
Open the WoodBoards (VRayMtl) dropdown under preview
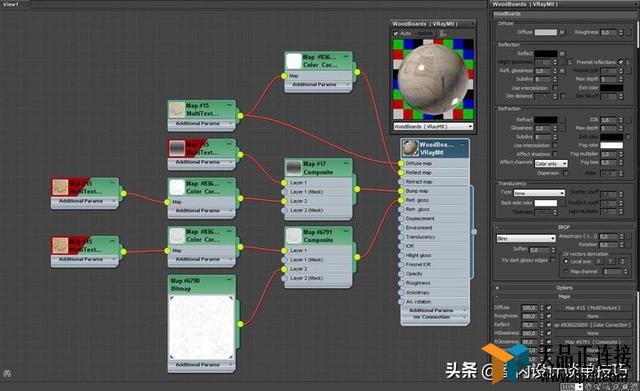tap(433, 127)
